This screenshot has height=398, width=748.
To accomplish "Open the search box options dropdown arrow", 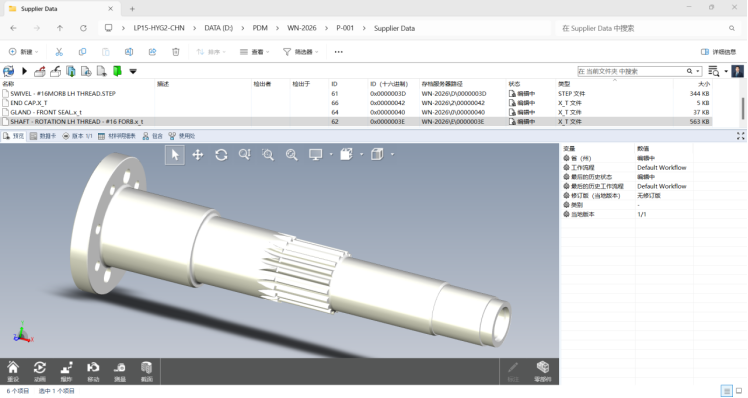I will (x=698, y=71).
